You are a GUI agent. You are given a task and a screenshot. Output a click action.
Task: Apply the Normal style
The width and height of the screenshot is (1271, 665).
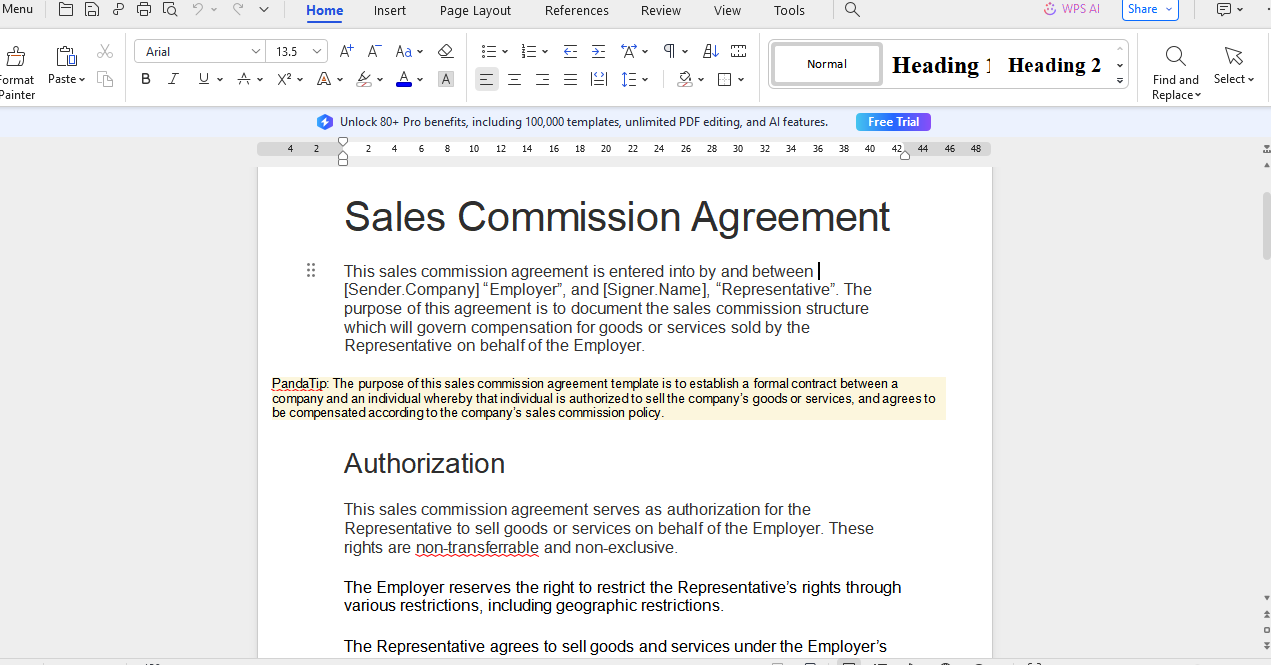[827, 64]
